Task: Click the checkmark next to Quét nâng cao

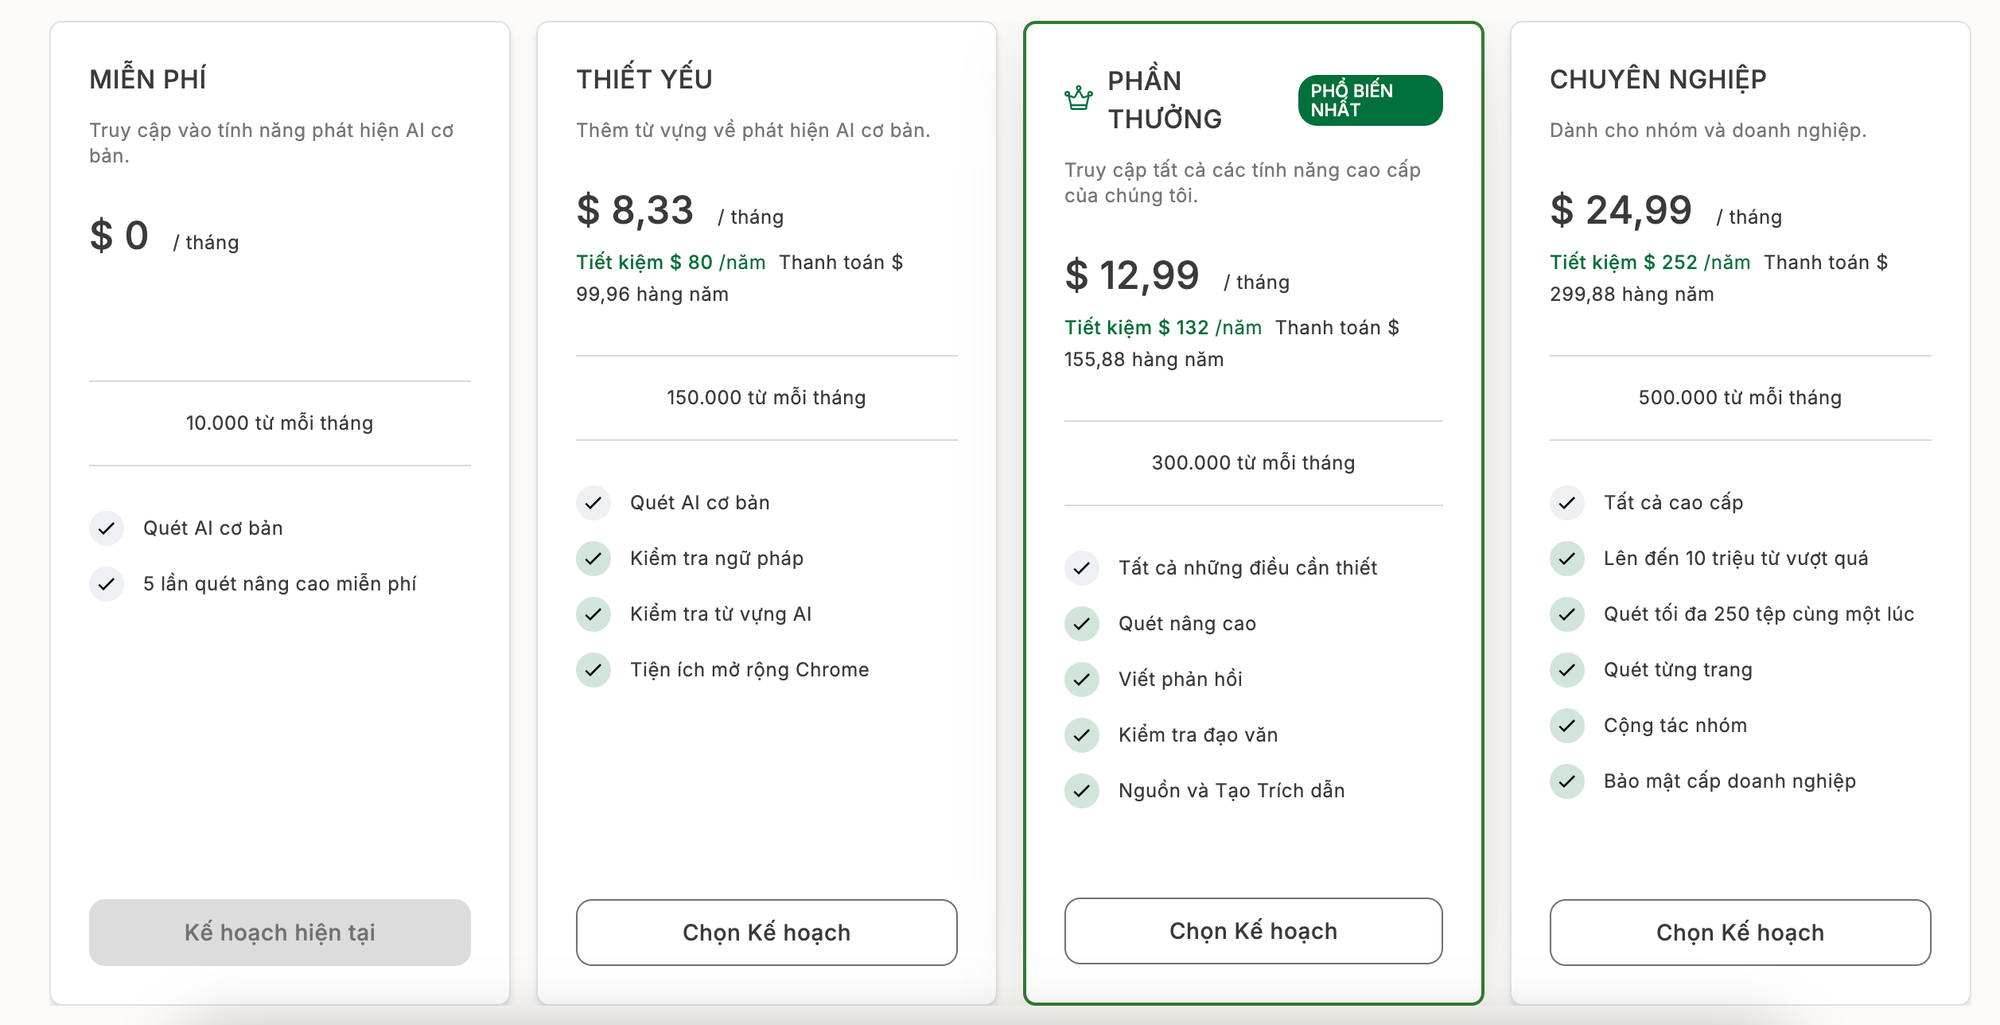Action: tap(1081, 624)
